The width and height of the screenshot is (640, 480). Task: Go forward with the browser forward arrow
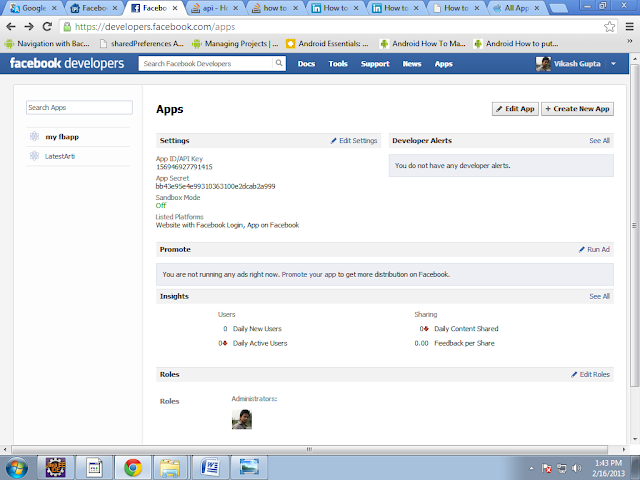pyautogui.click(x=29, y=27)
